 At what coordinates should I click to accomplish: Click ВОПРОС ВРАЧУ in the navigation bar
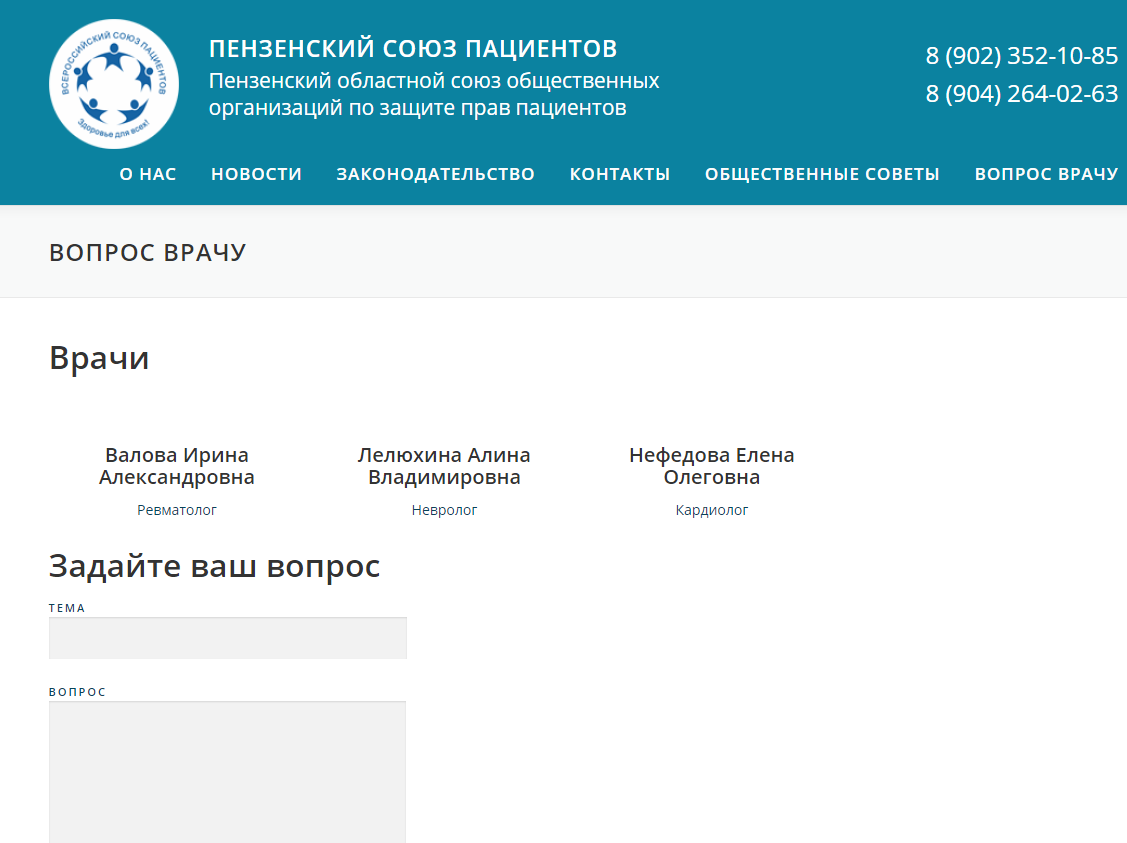(x=1045, y=174)
